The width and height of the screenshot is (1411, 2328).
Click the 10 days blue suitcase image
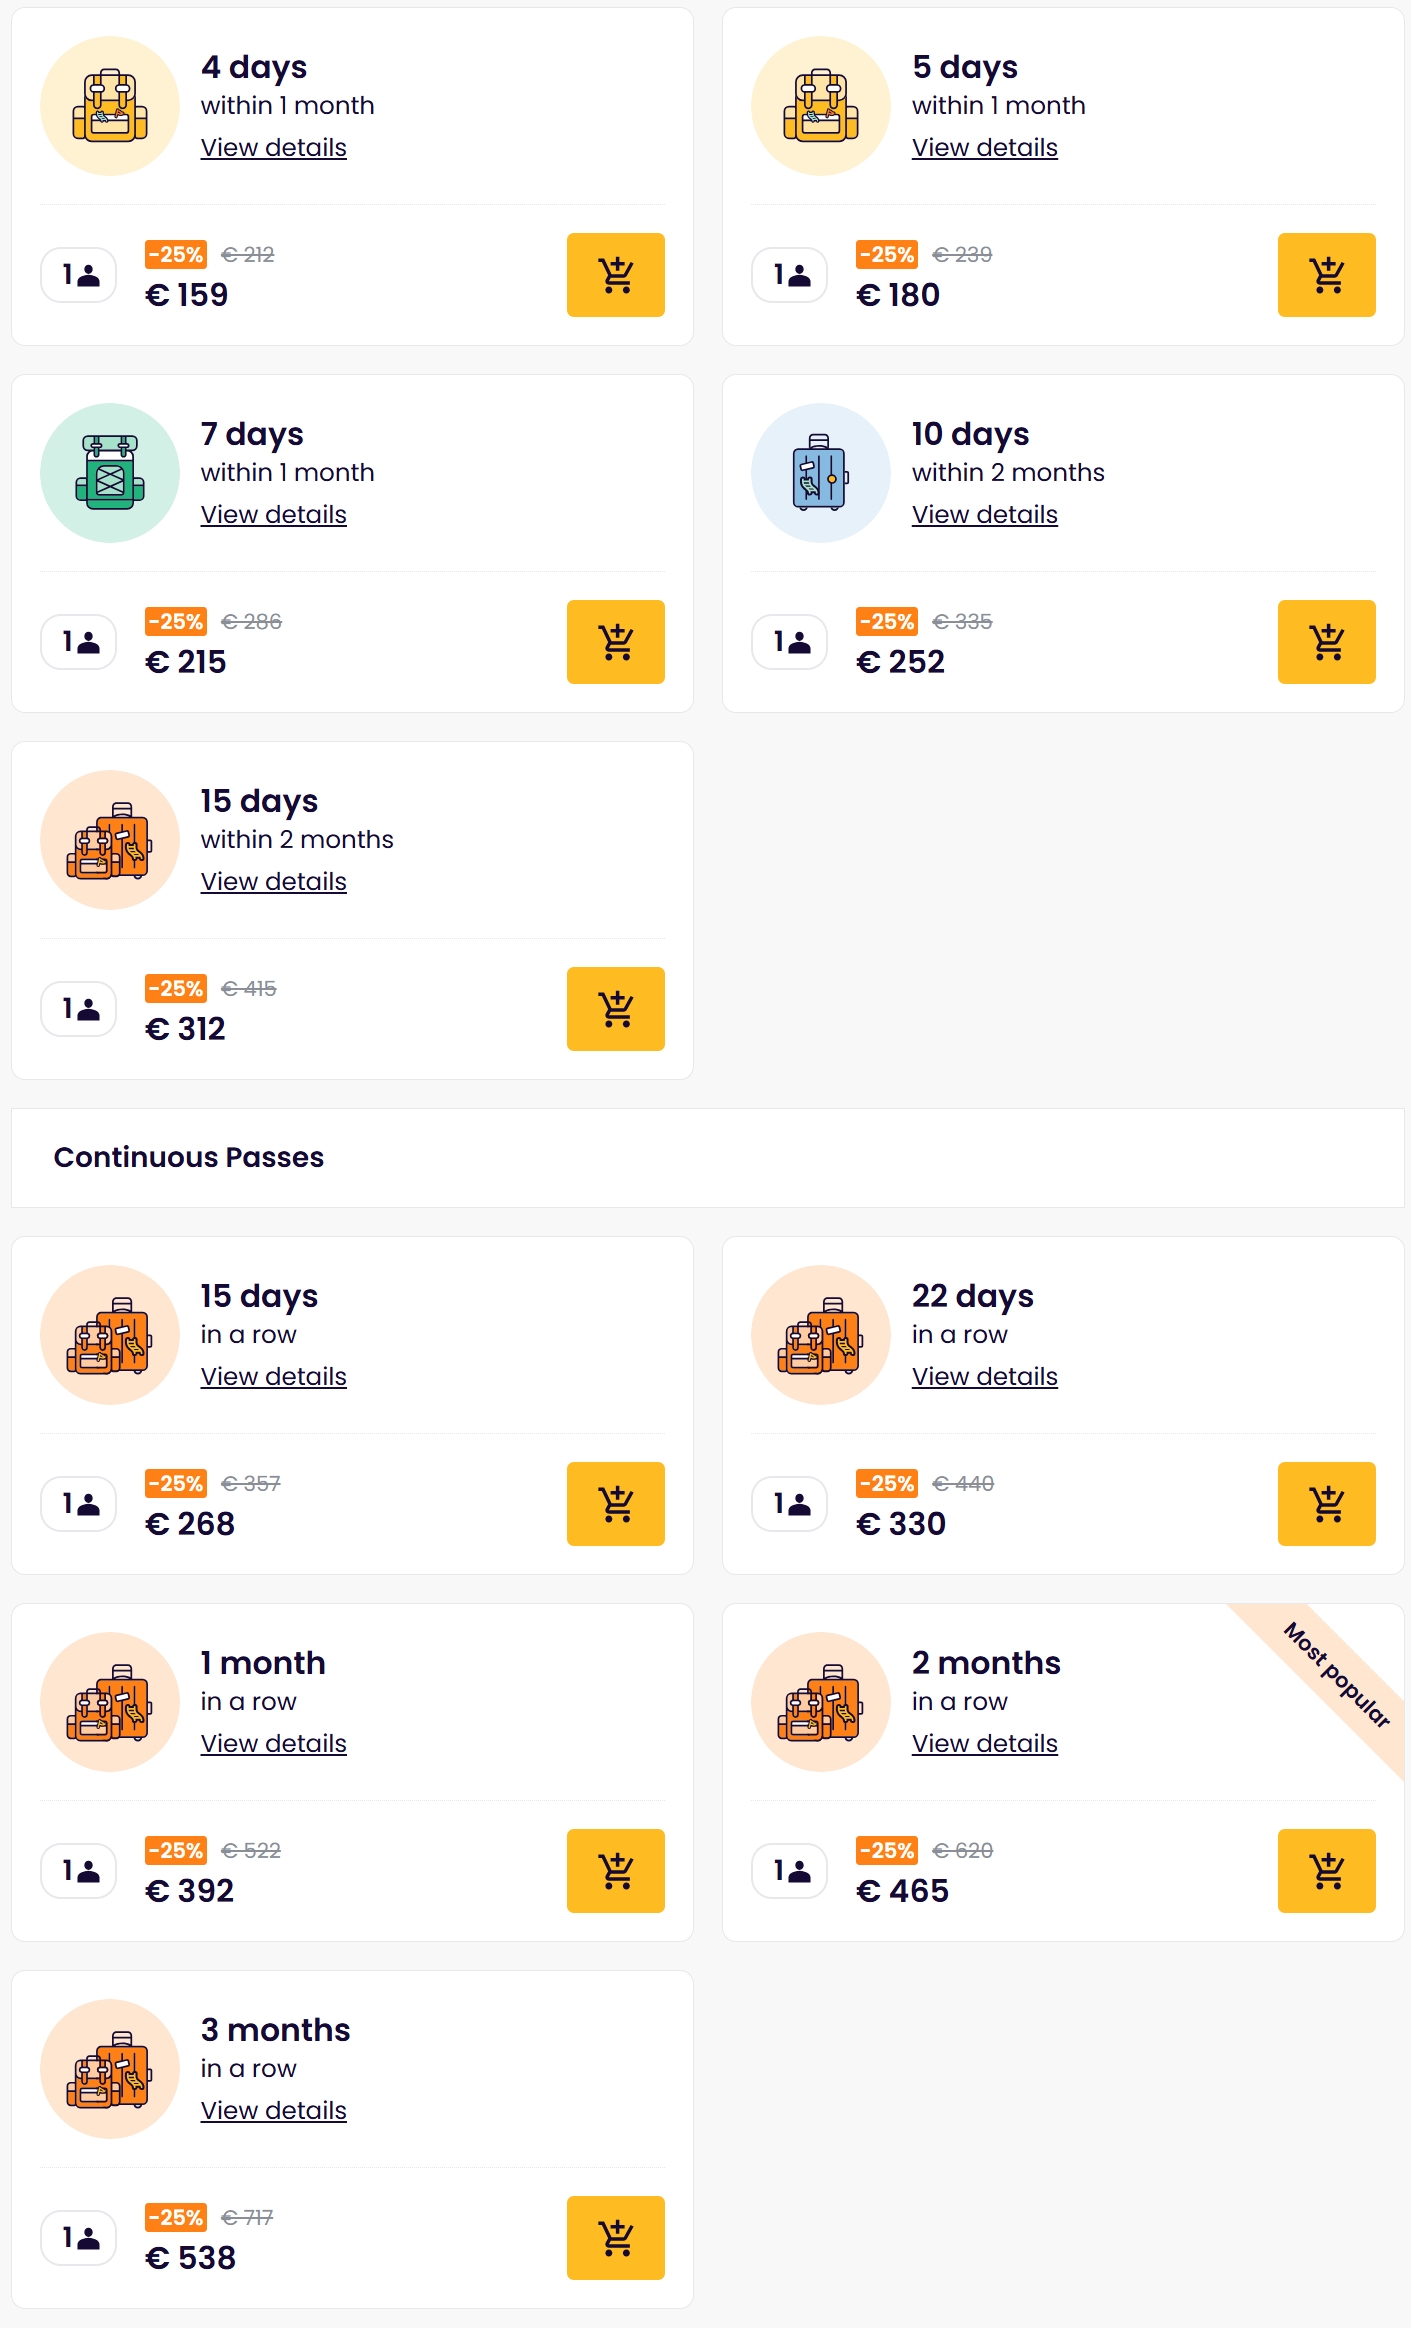pyautogui.click(x=820, y=473)
